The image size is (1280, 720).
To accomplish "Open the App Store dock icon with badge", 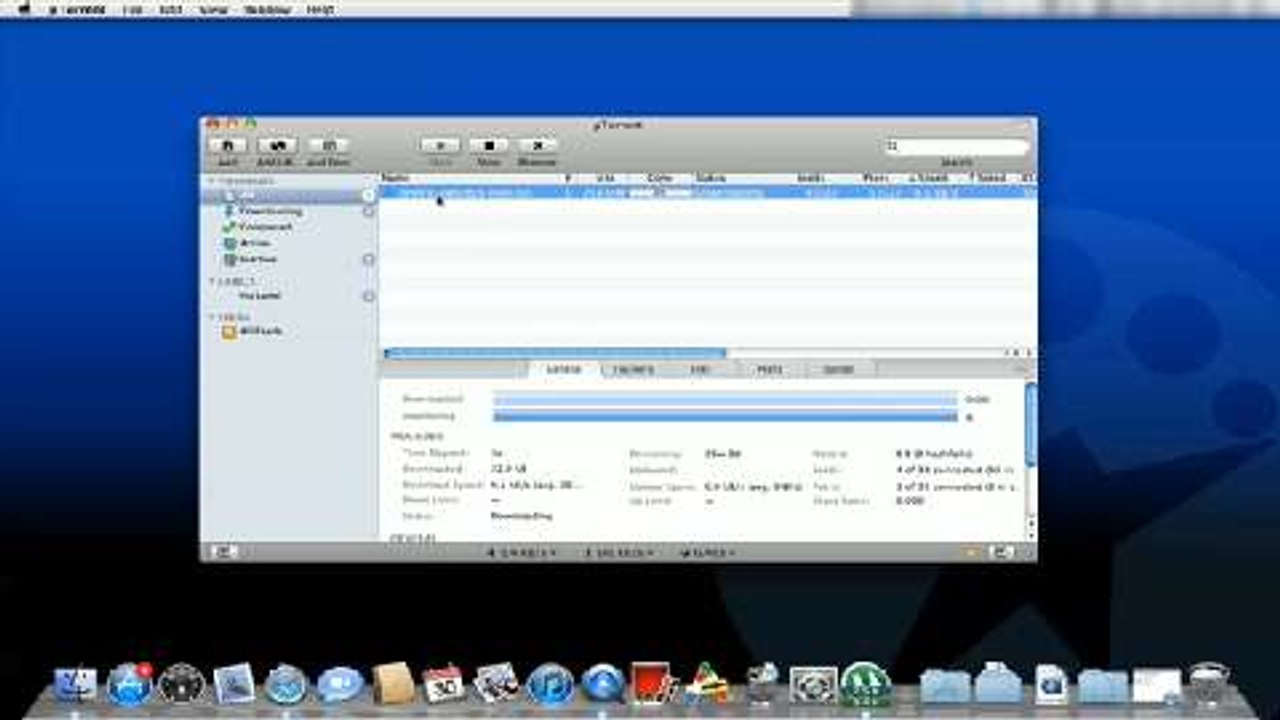I will click(x=129, y=684).
